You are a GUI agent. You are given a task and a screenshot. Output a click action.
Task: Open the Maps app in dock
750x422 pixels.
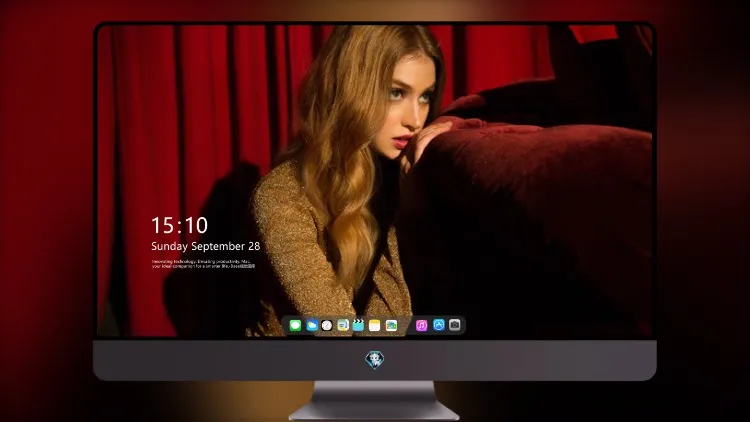[343, 325]
